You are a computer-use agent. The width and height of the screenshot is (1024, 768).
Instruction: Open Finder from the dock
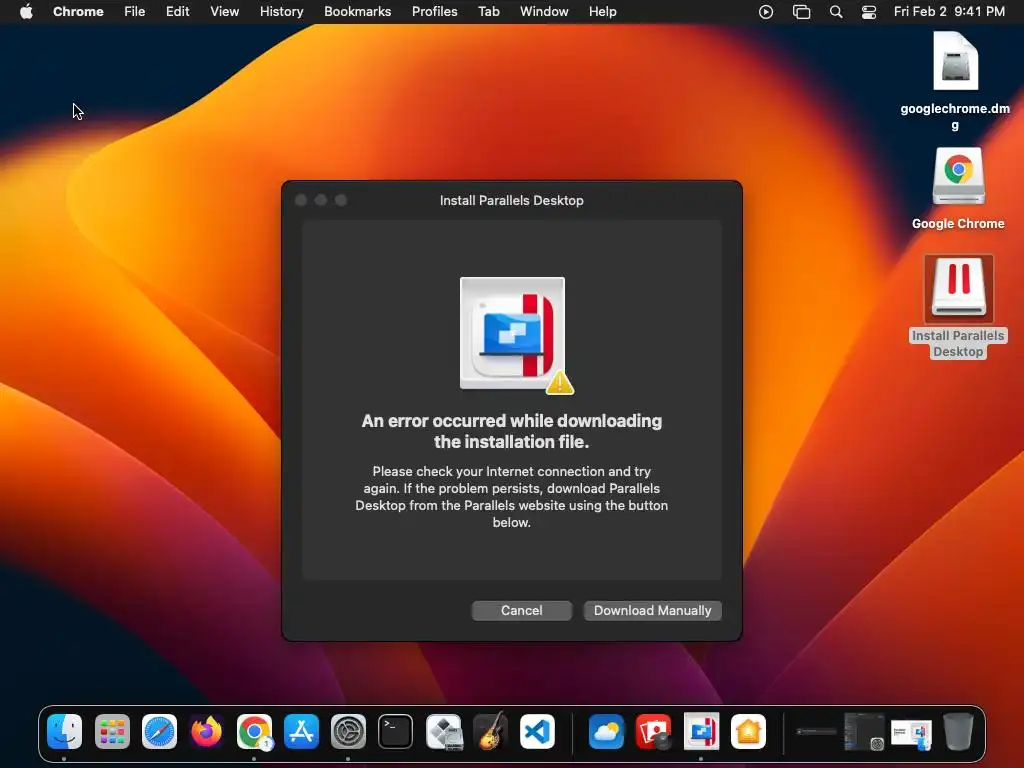[65, 731]
